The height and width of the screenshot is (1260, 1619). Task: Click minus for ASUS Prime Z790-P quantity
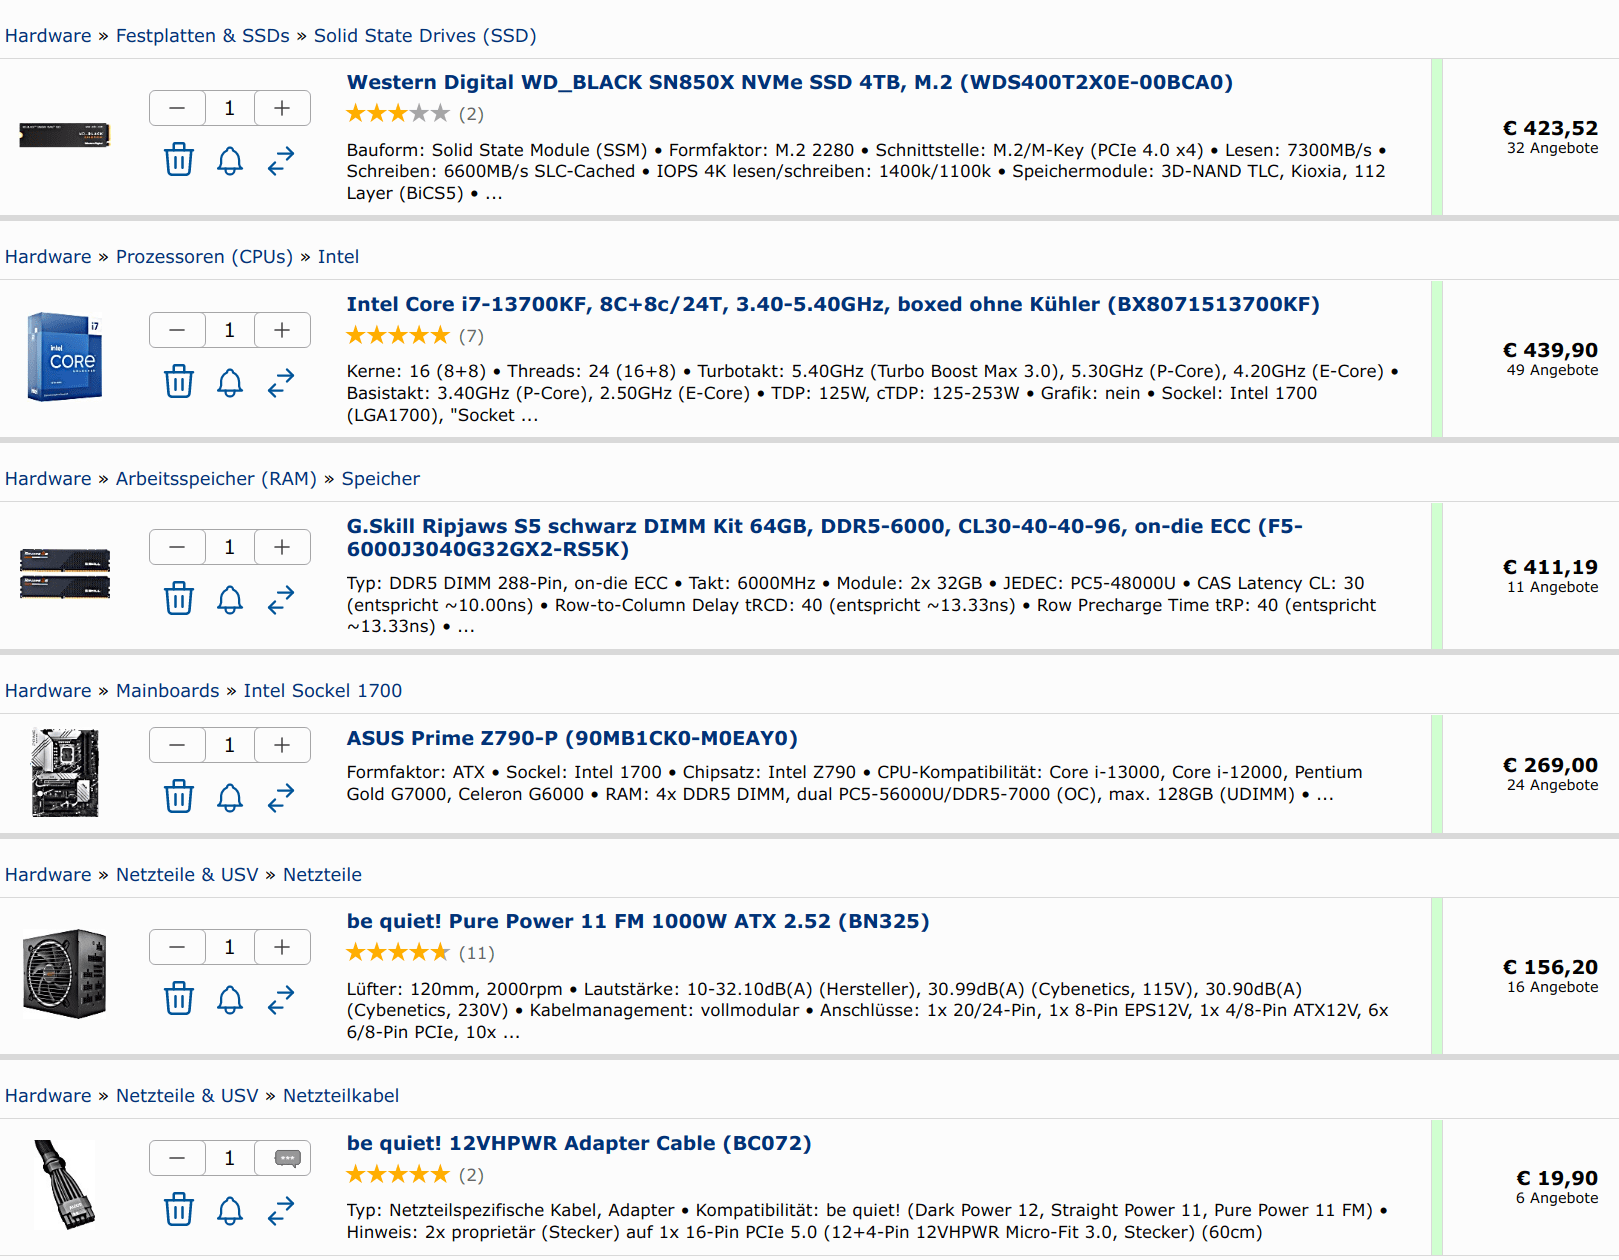pos(177,745)
